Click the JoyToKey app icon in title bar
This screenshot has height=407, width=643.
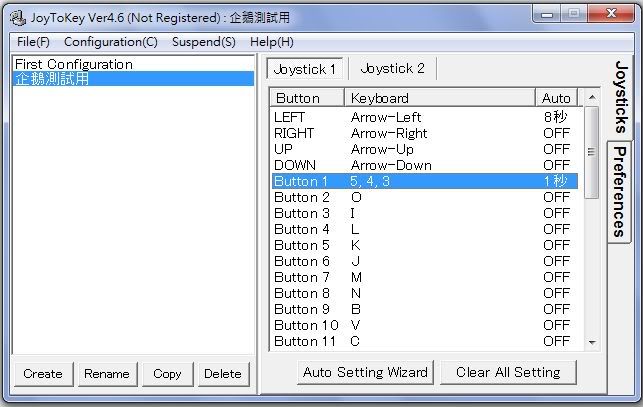[17, 18]
